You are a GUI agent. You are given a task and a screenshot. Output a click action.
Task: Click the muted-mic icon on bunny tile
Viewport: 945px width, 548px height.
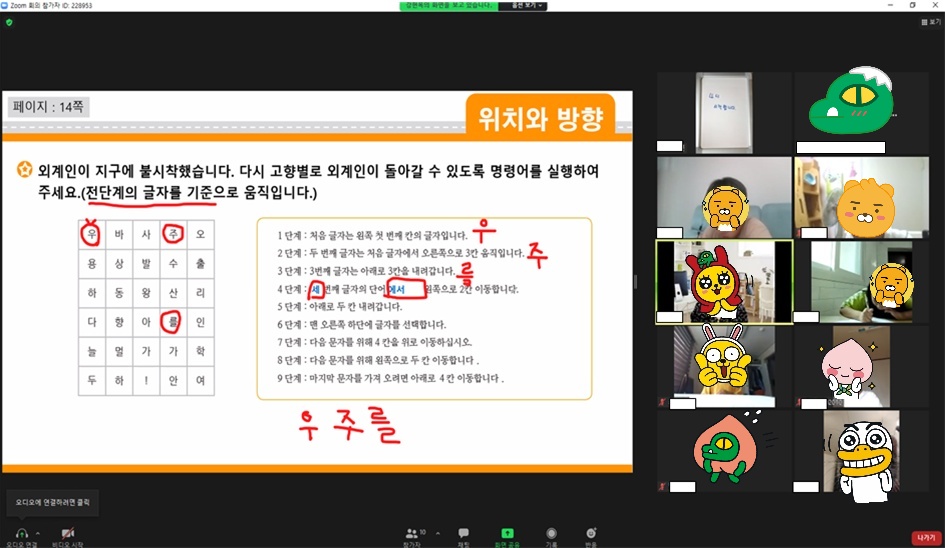click(662, 402)
